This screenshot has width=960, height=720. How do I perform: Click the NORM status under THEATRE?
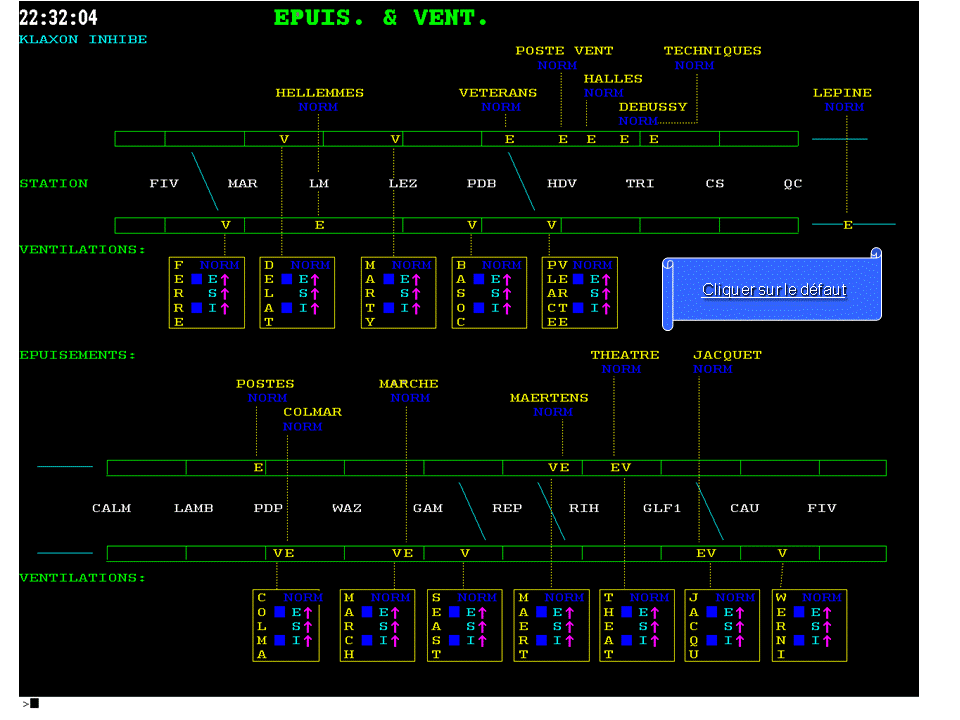(x=621, y=370)
